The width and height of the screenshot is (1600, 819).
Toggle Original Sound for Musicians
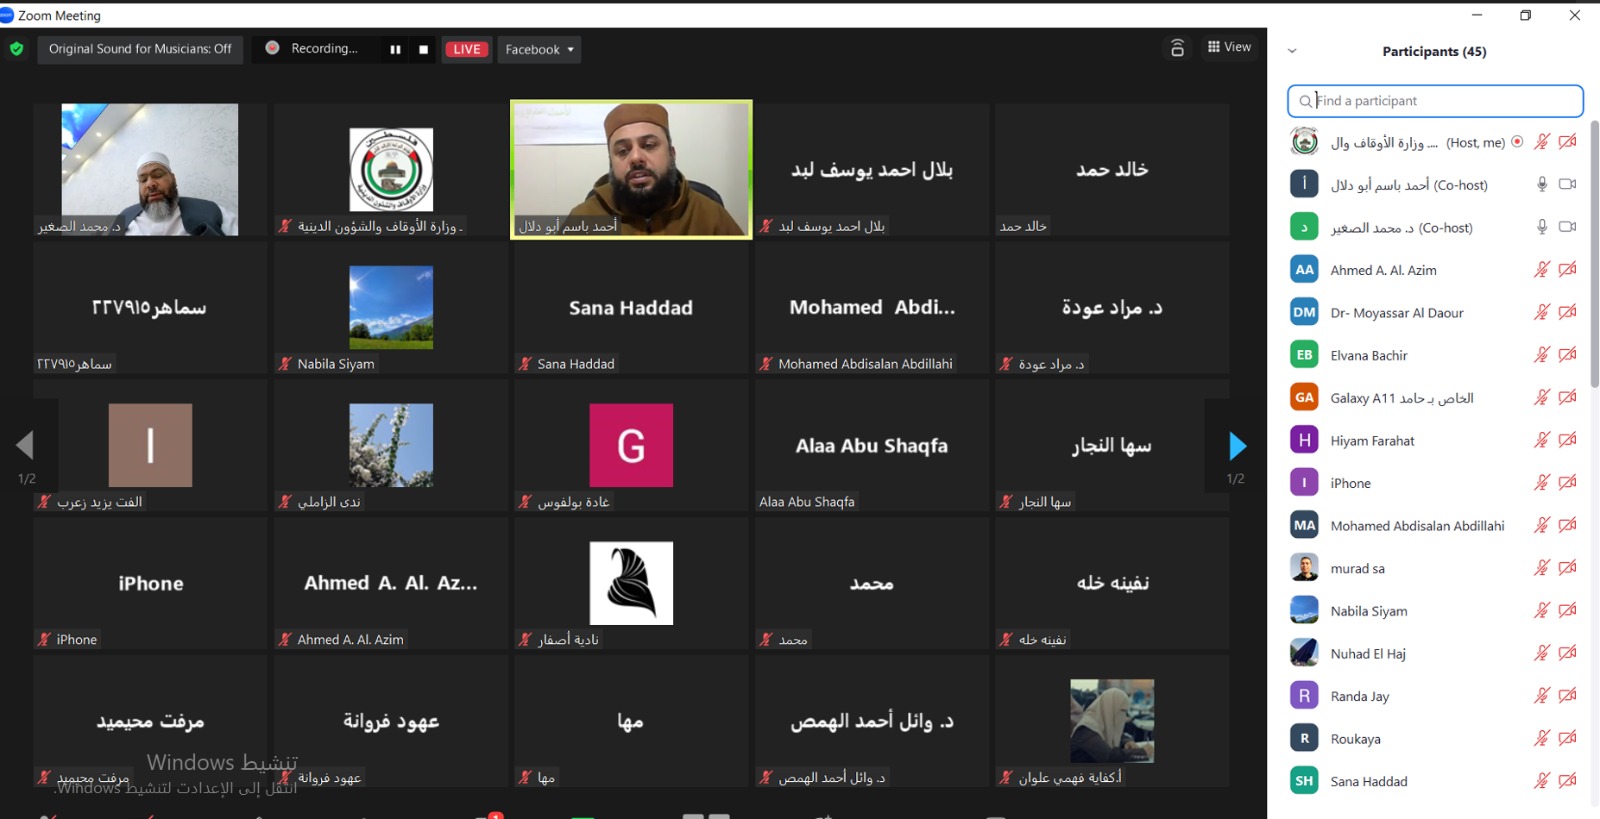coord(140,49)
